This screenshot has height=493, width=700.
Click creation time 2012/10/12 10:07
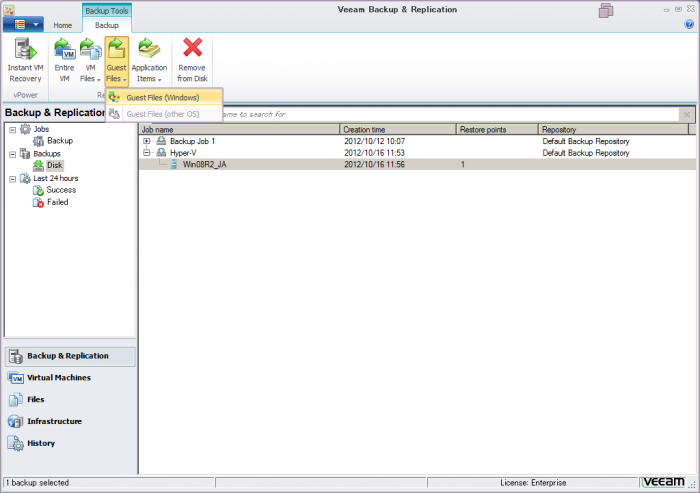[375, 141]
